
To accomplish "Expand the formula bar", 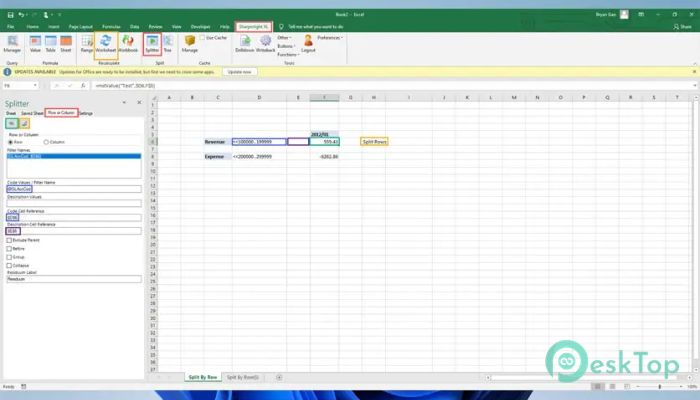I will (x=695, y=86).
